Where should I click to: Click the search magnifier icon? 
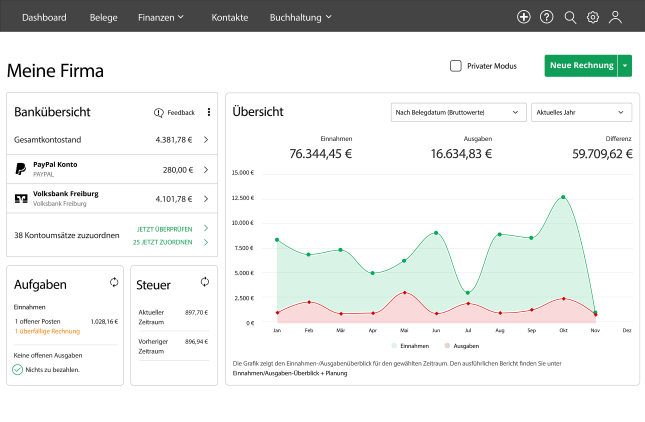(x=570, y=17)
